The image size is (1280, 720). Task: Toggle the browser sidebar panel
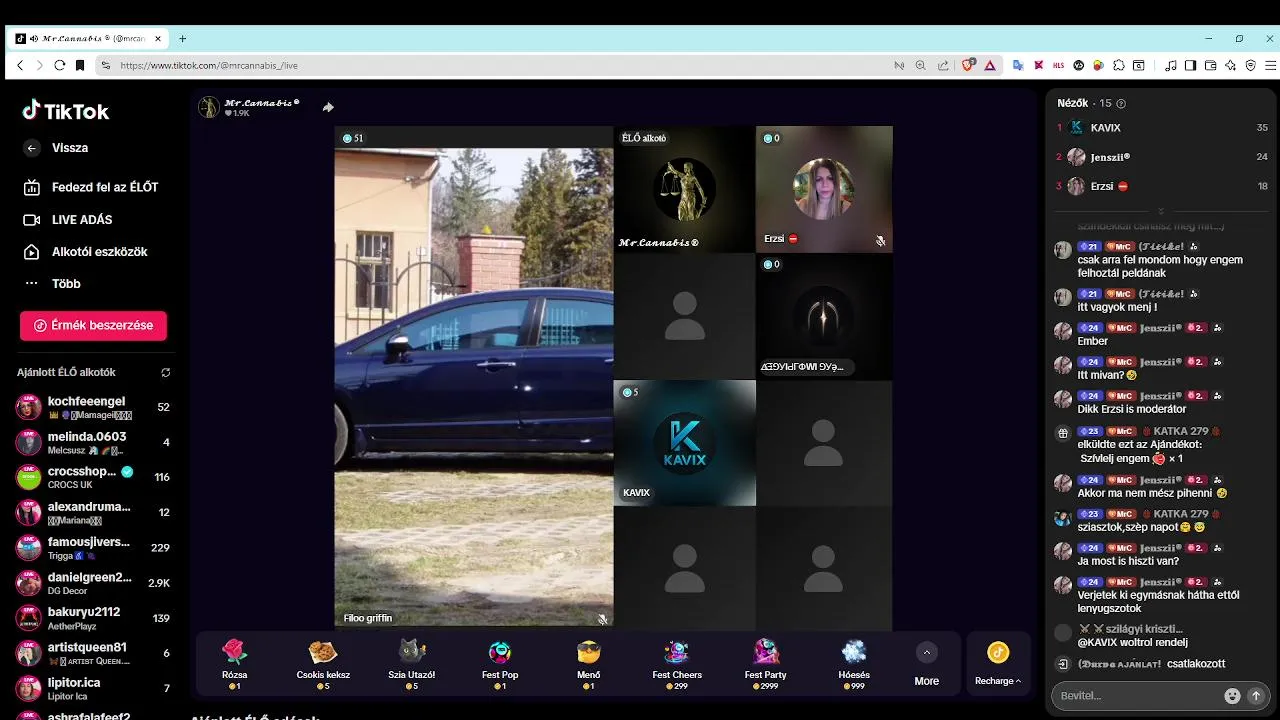pyautogui.click(x=1190, y=65)
